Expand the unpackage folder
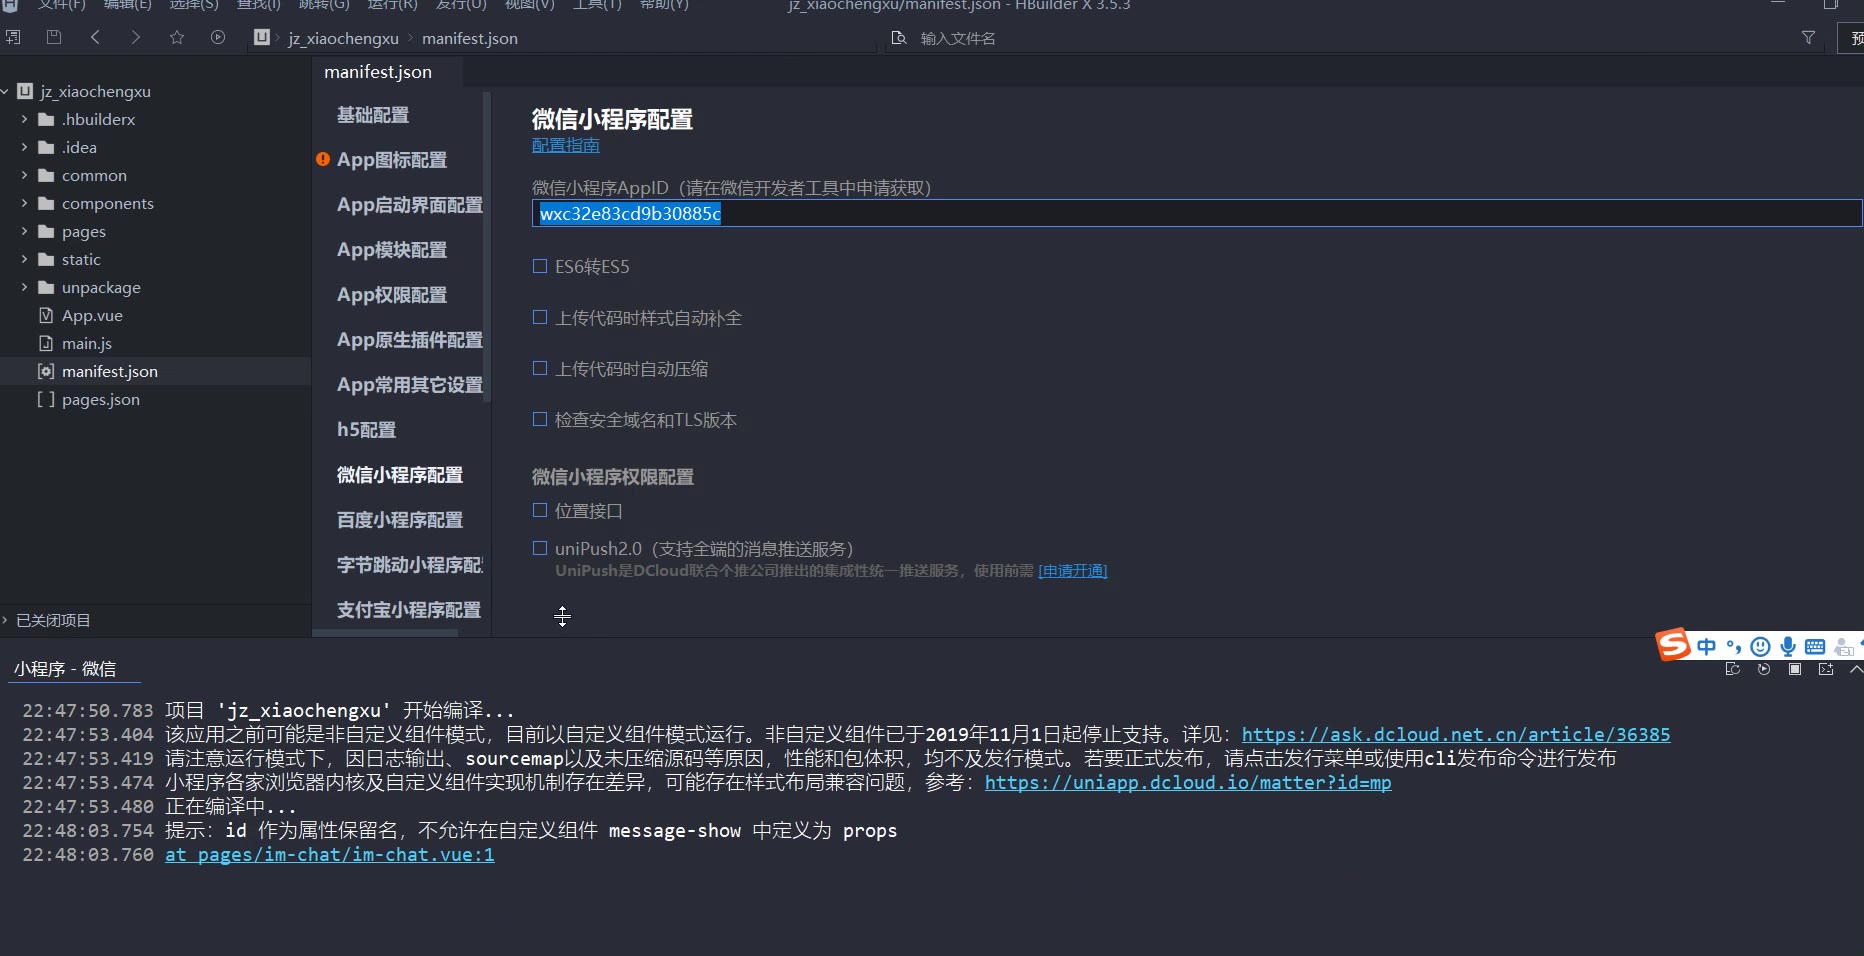This screenshot has width=1864, height=956. click(x=24, y=287)
